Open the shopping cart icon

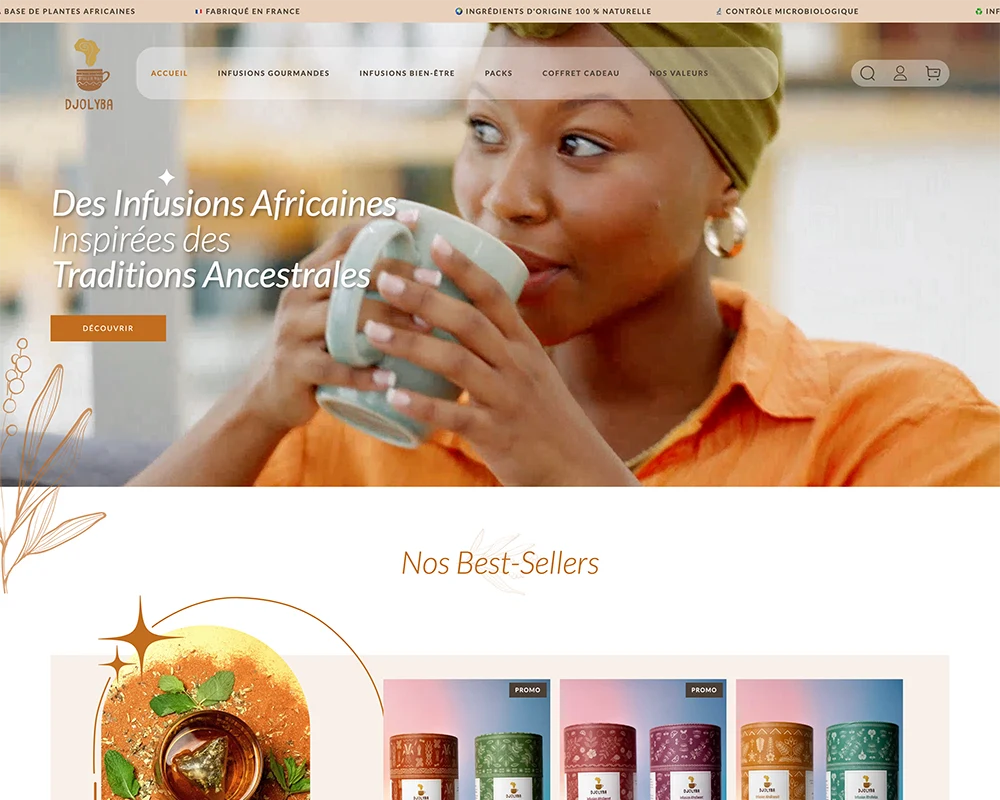coord(933,73)
